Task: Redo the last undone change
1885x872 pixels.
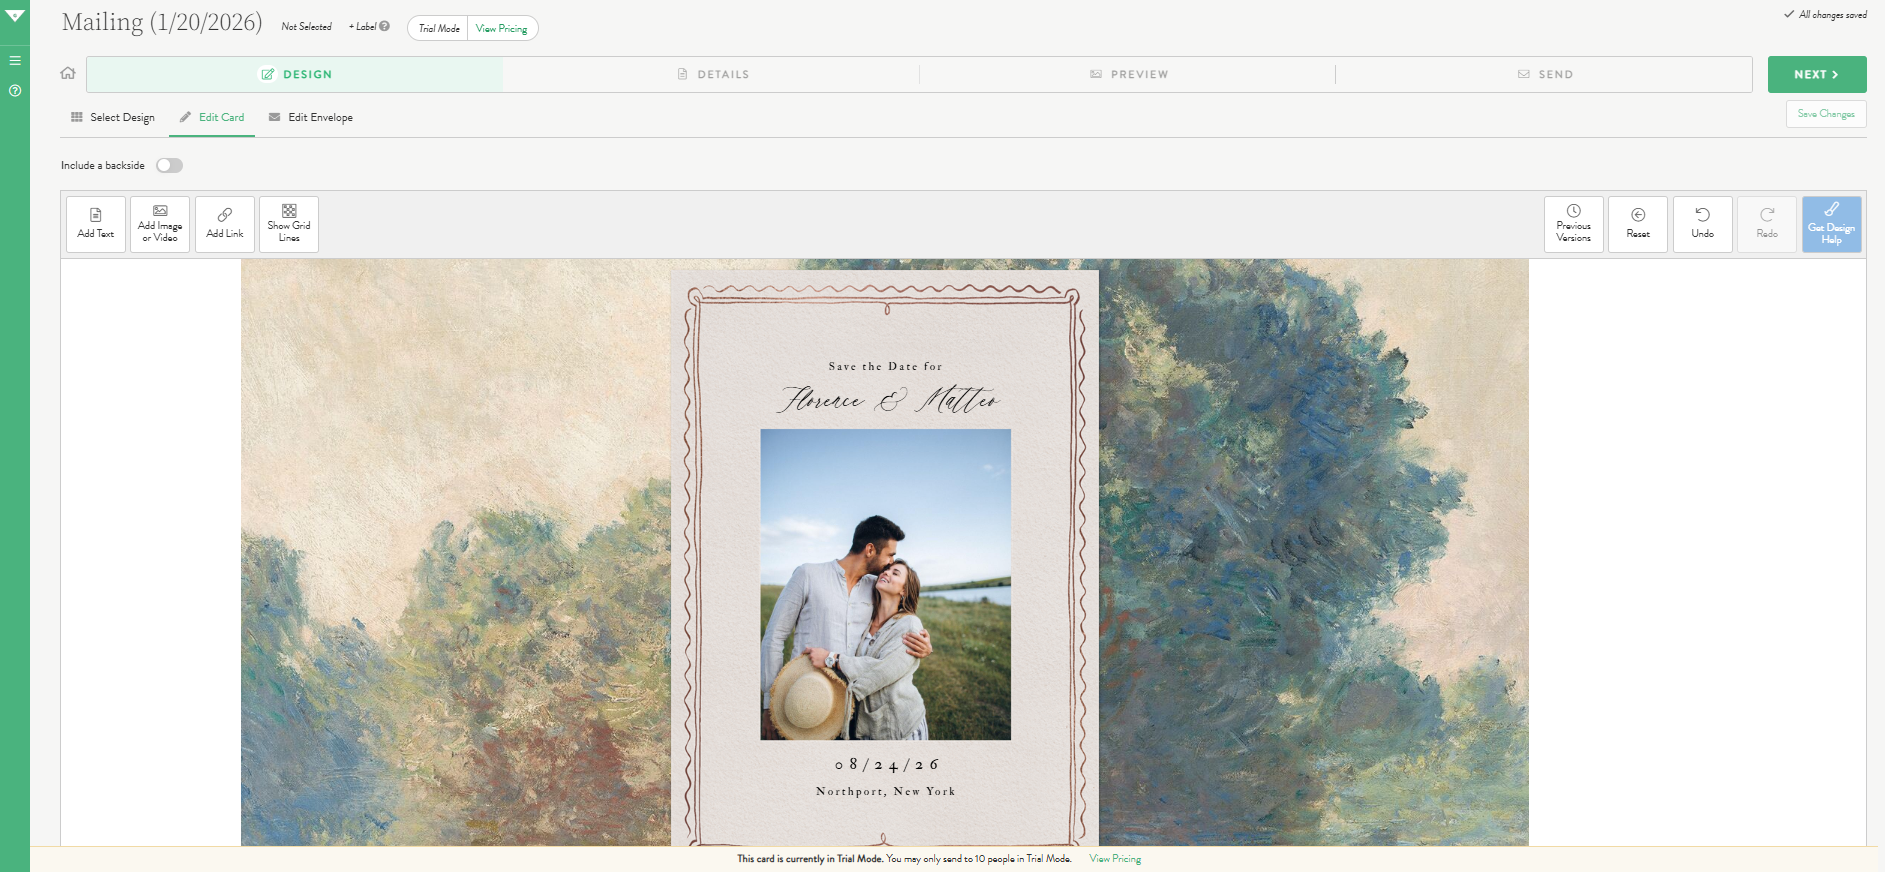Action: tap(1767, 224)
